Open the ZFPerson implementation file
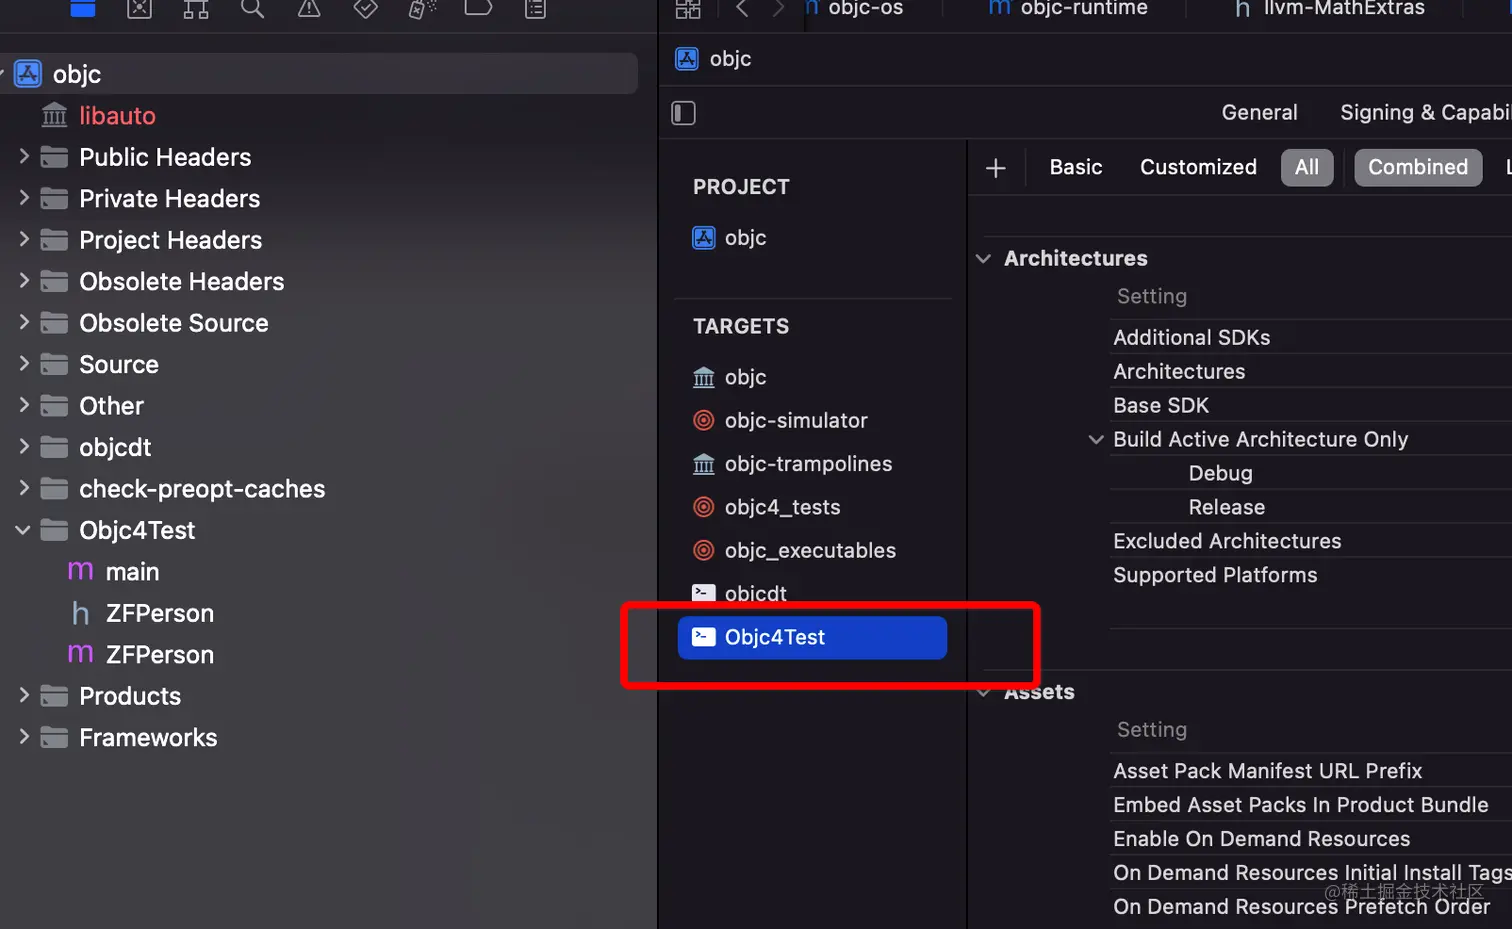This screenshot has height=929, width=1512. (160, 655)
